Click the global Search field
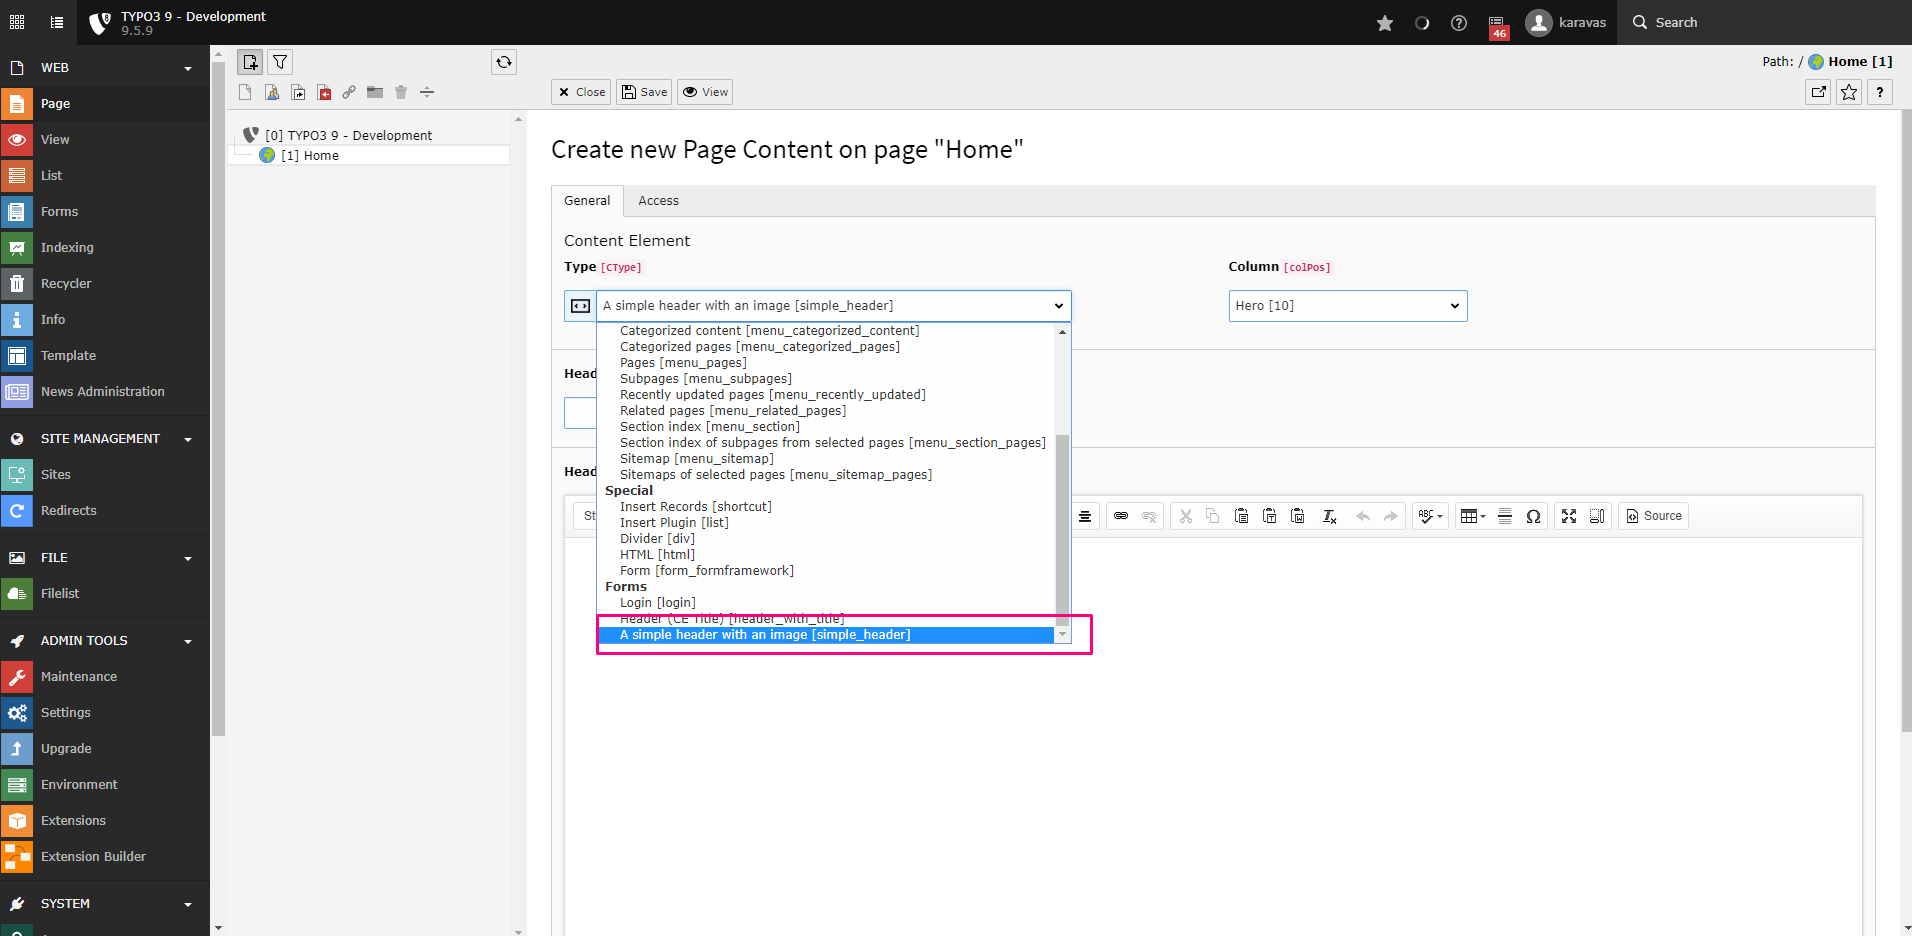 pos(1675,22)
